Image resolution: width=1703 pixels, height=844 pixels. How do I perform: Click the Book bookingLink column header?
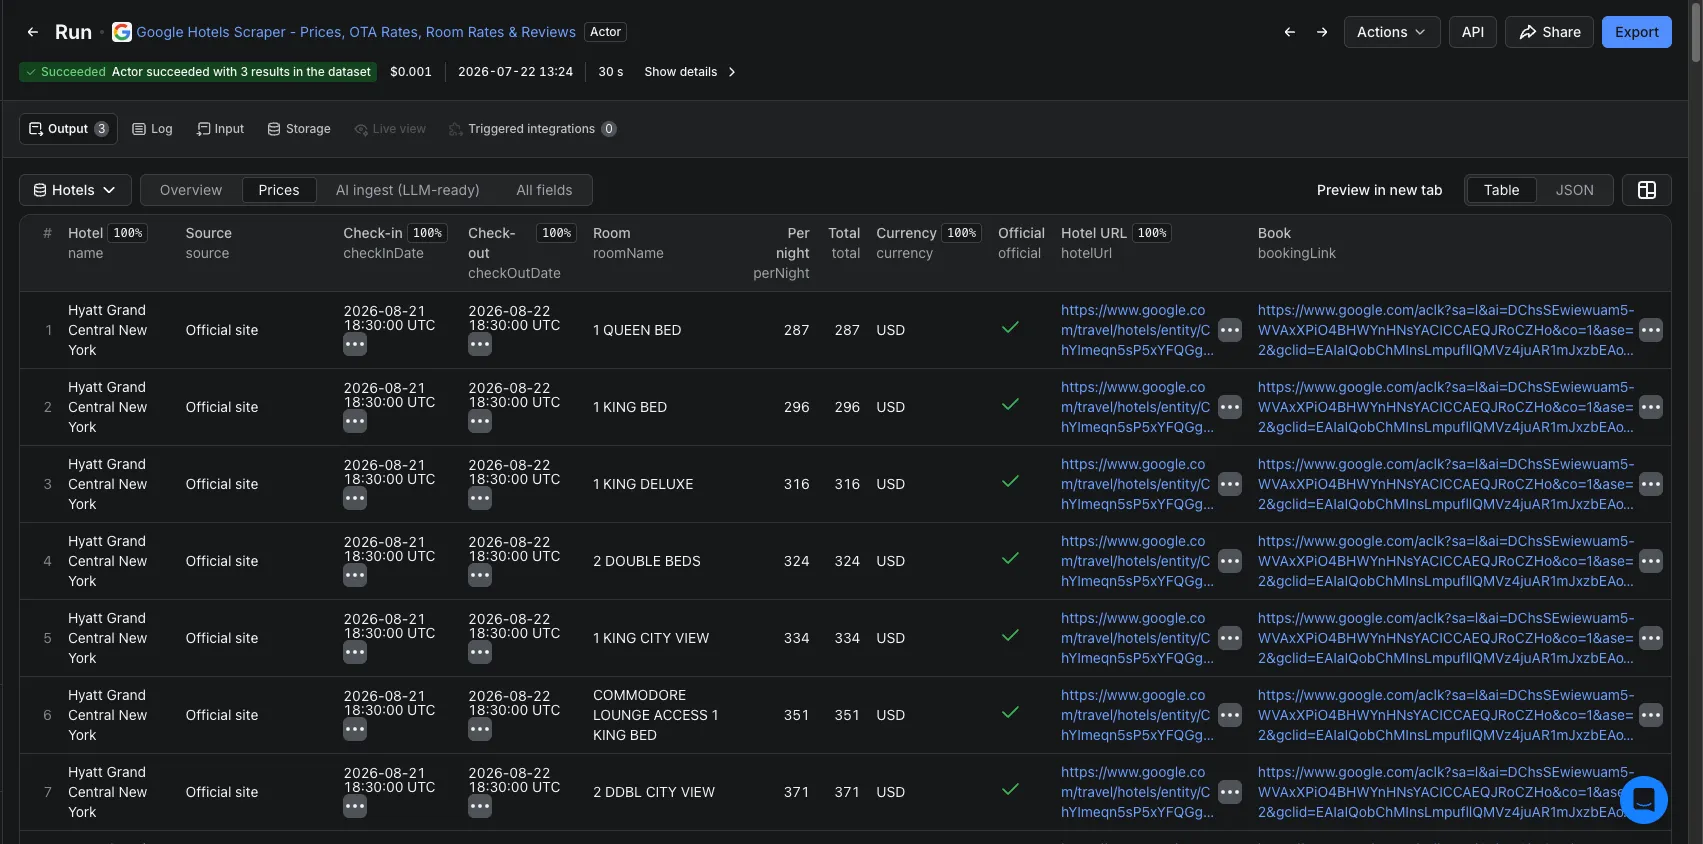1297,243
